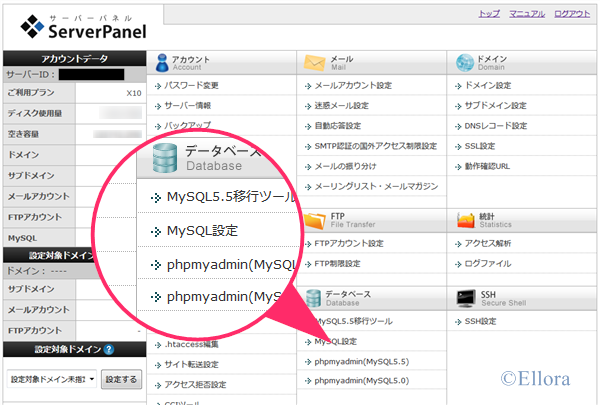
Task: Click the Mail section envelope icon
Action: pyautogui.click(x=314, y=63)
